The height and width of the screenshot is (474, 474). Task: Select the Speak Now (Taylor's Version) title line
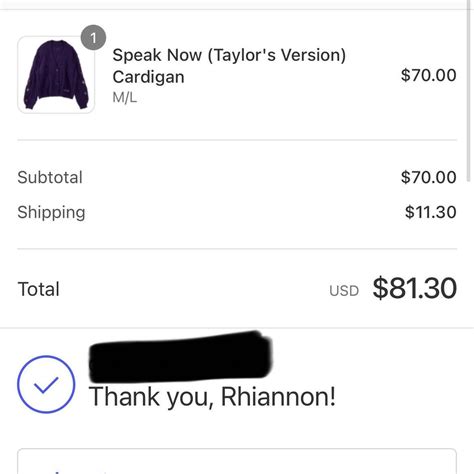[229, 55]
